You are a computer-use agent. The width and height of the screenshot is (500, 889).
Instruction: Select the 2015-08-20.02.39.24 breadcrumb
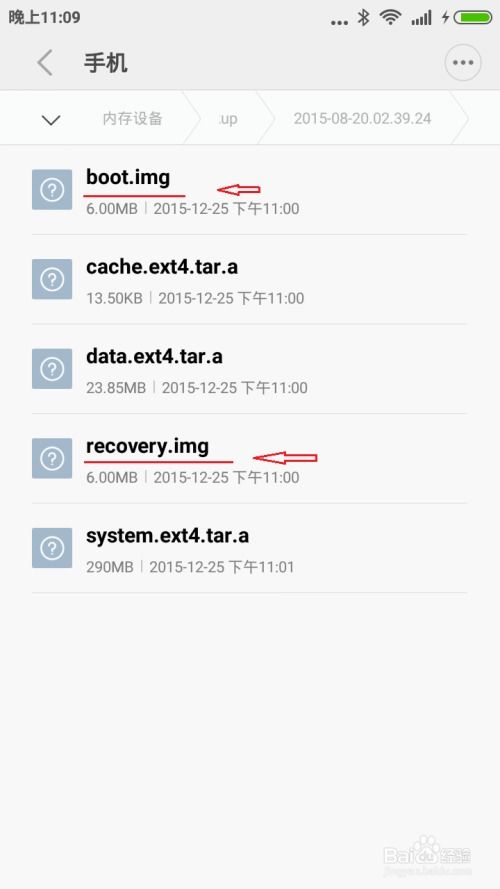[362, 118]
